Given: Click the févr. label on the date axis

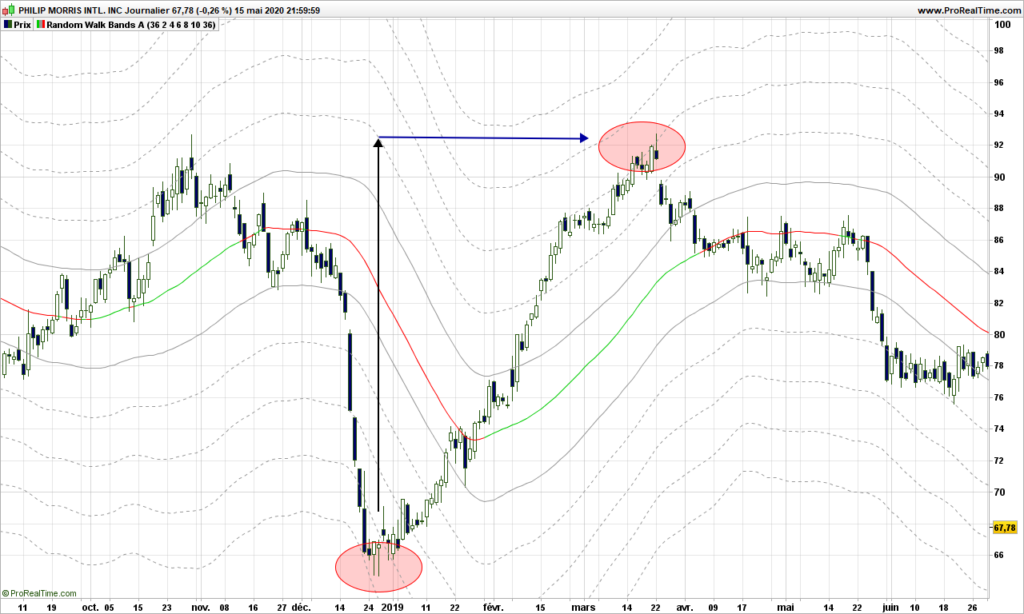Looking at the screenshot, I should tap(492, 607).
